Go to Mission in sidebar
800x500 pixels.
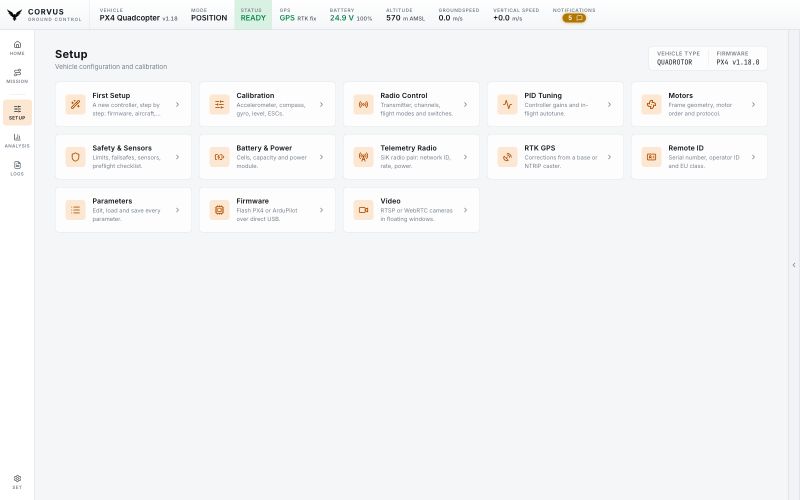17,76
